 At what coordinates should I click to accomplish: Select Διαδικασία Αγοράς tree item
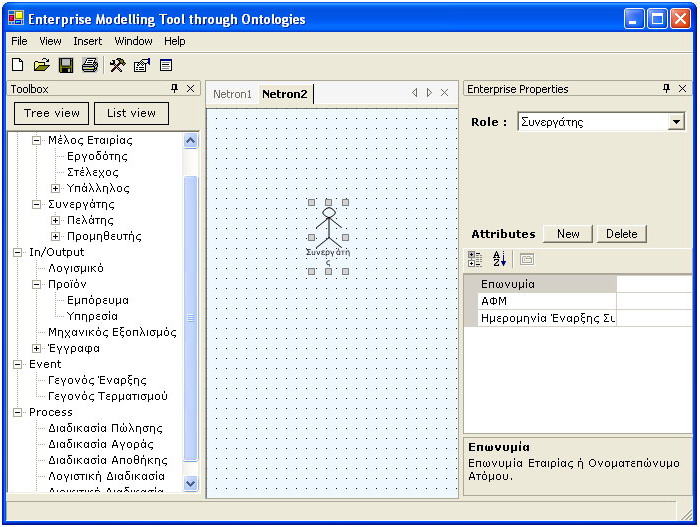101,444
